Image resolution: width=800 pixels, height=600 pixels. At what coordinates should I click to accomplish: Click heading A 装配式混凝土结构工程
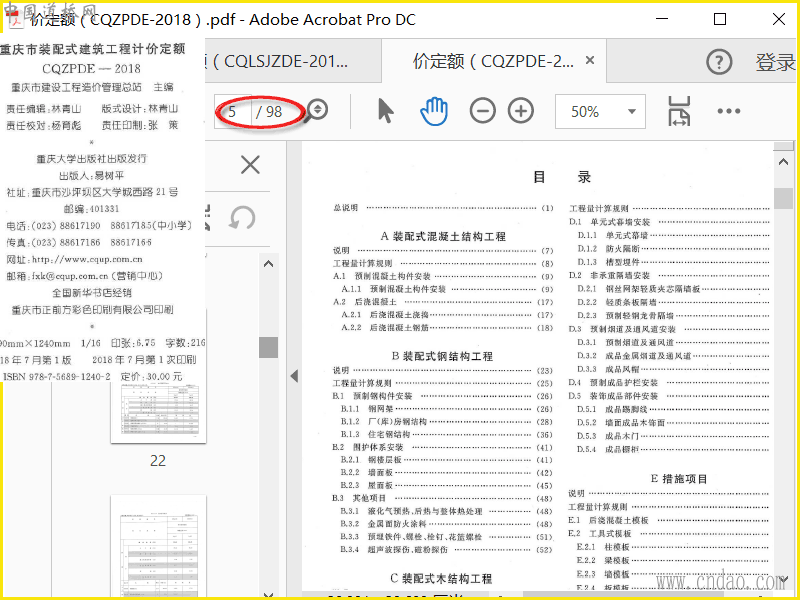tap(443, 236)
